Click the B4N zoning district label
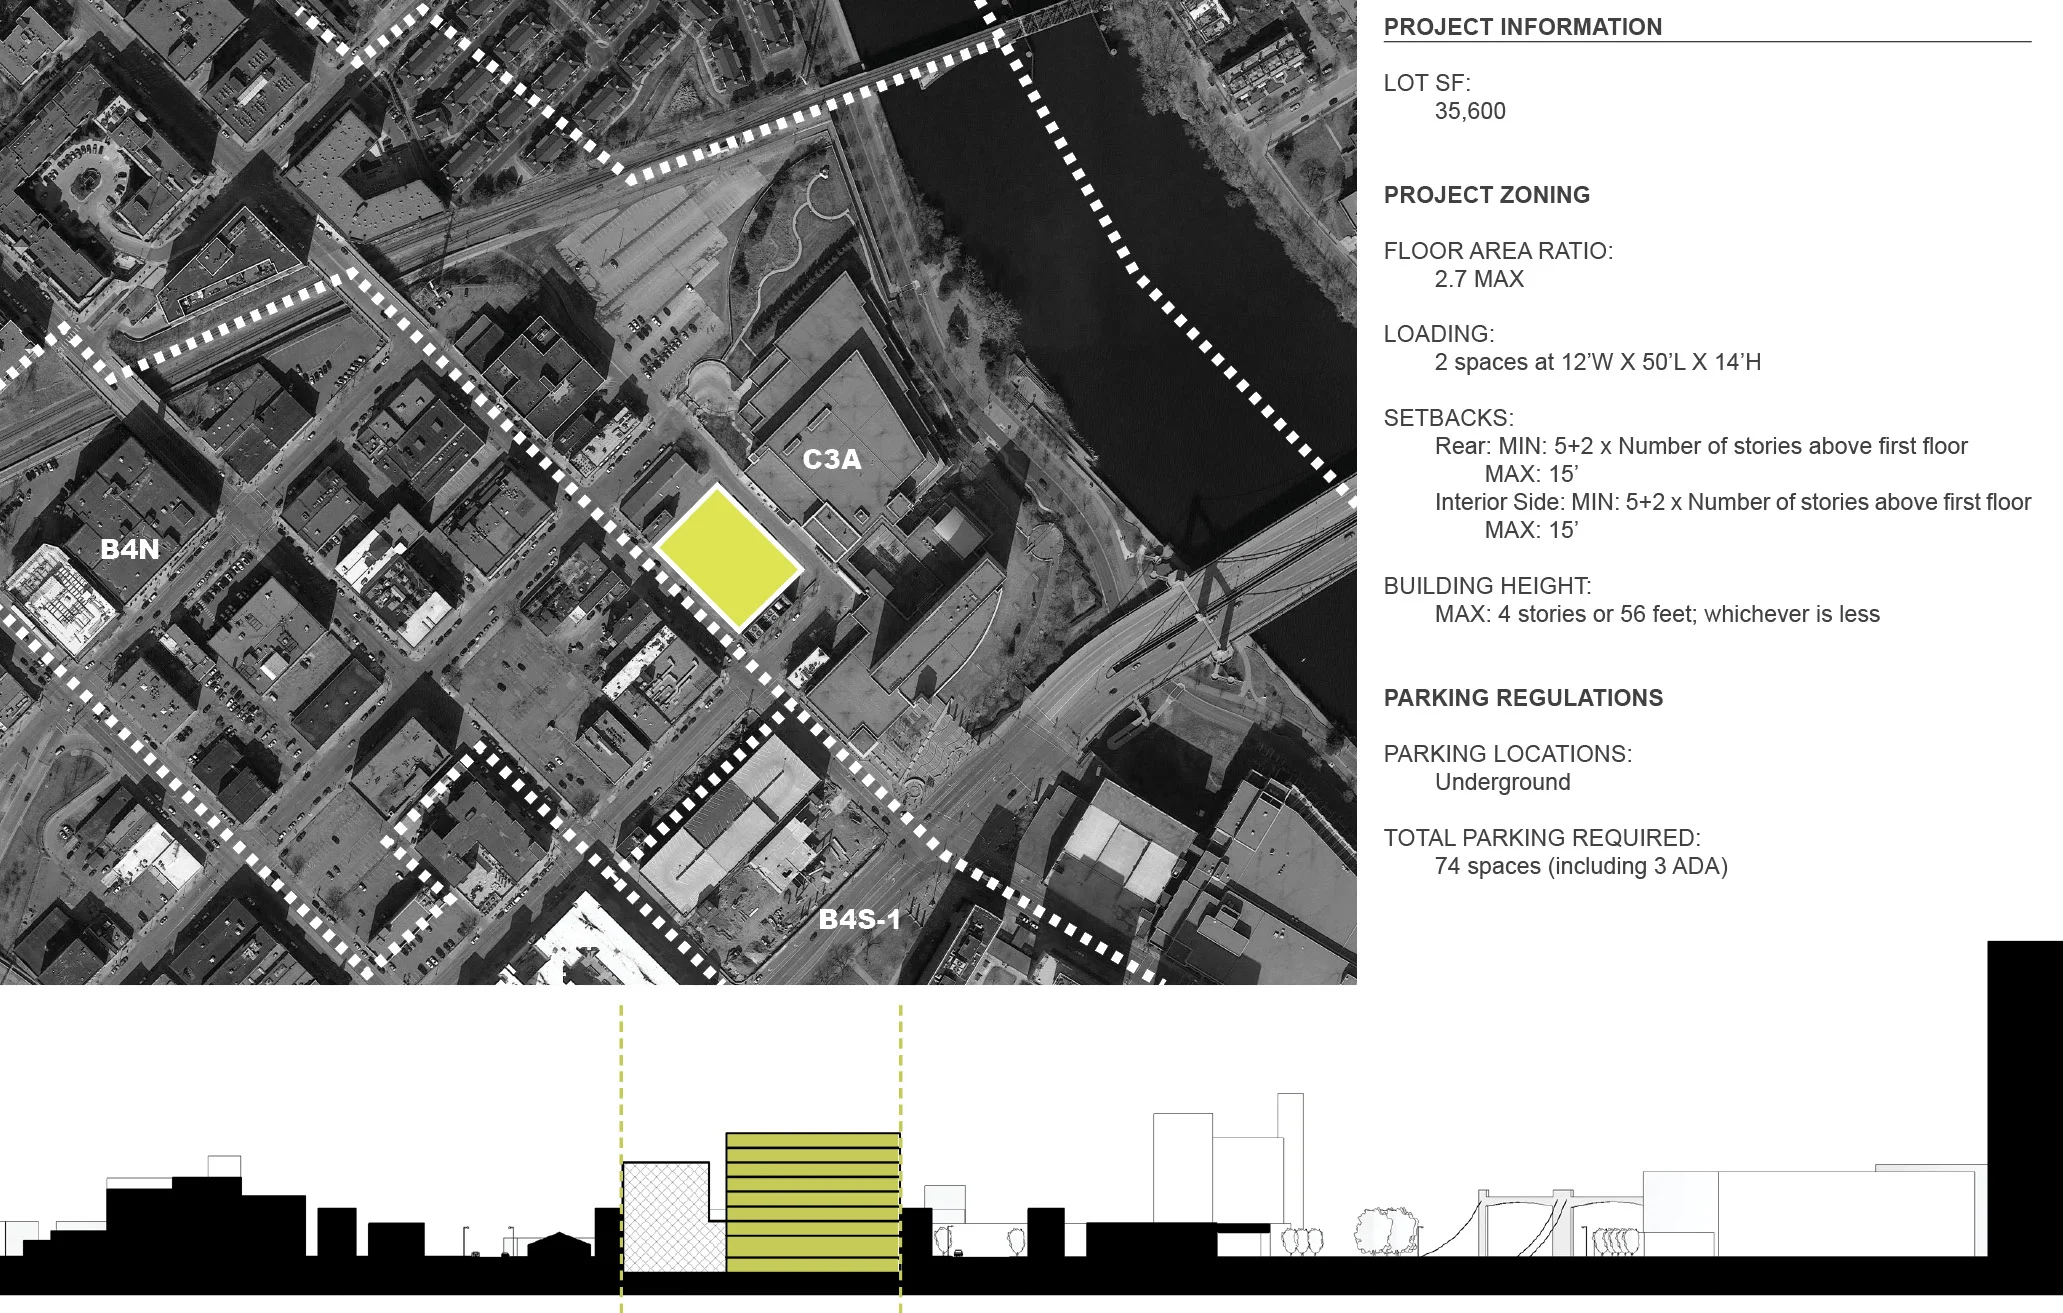Image resolution: width=2063 pixels, height=1313 pixels. pos(130,549)
